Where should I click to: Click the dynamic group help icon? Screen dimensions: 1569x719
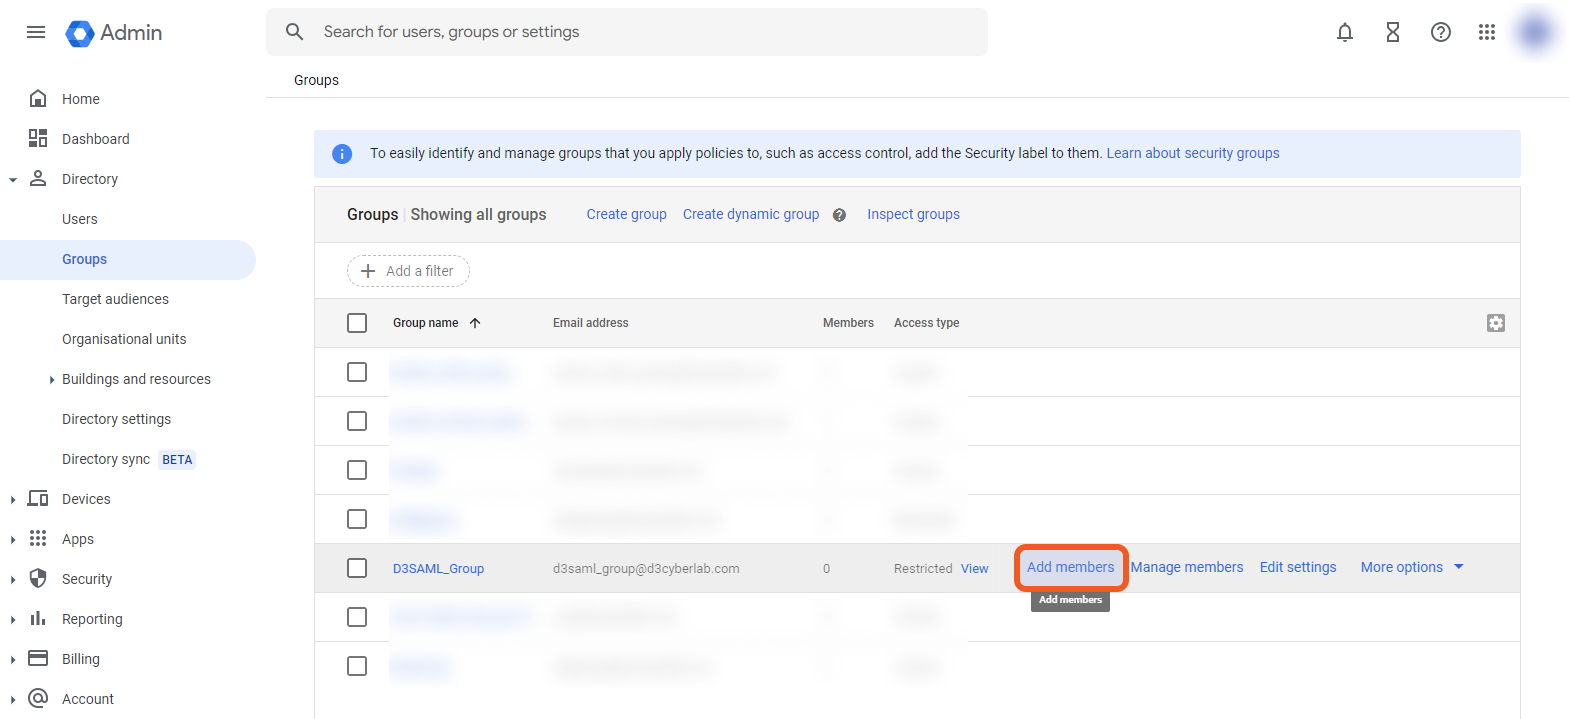coord(839,215)
